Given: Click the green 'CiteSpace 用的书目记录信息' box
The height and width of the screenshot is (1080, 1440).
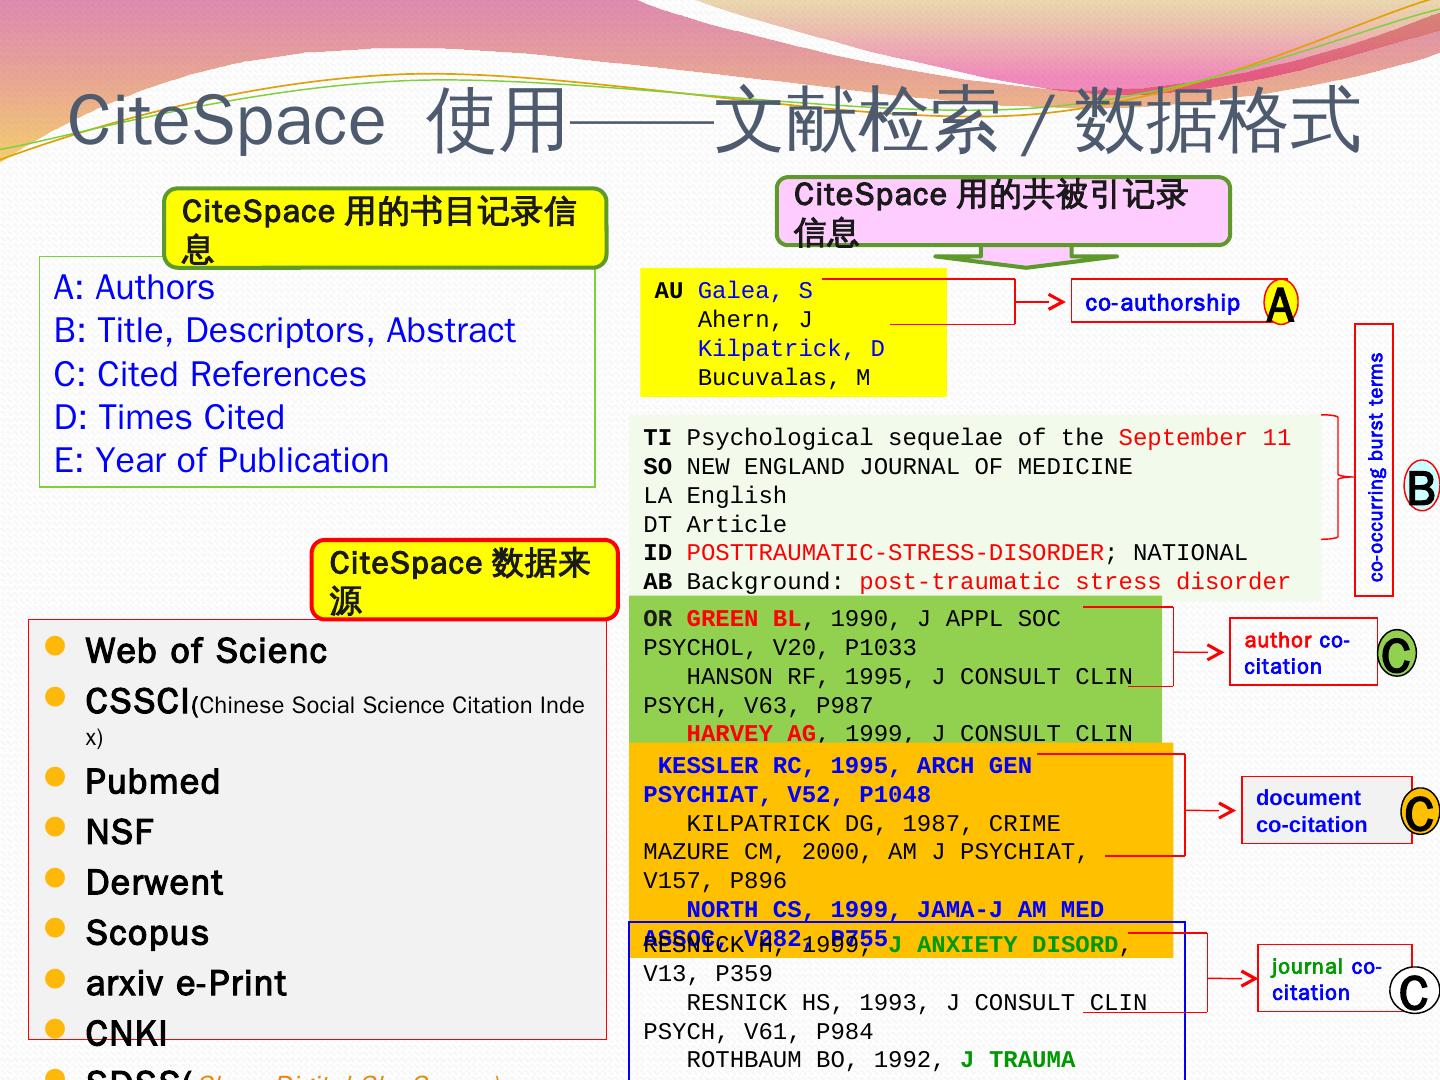Looking at the screenshot, I should point(385,228).
